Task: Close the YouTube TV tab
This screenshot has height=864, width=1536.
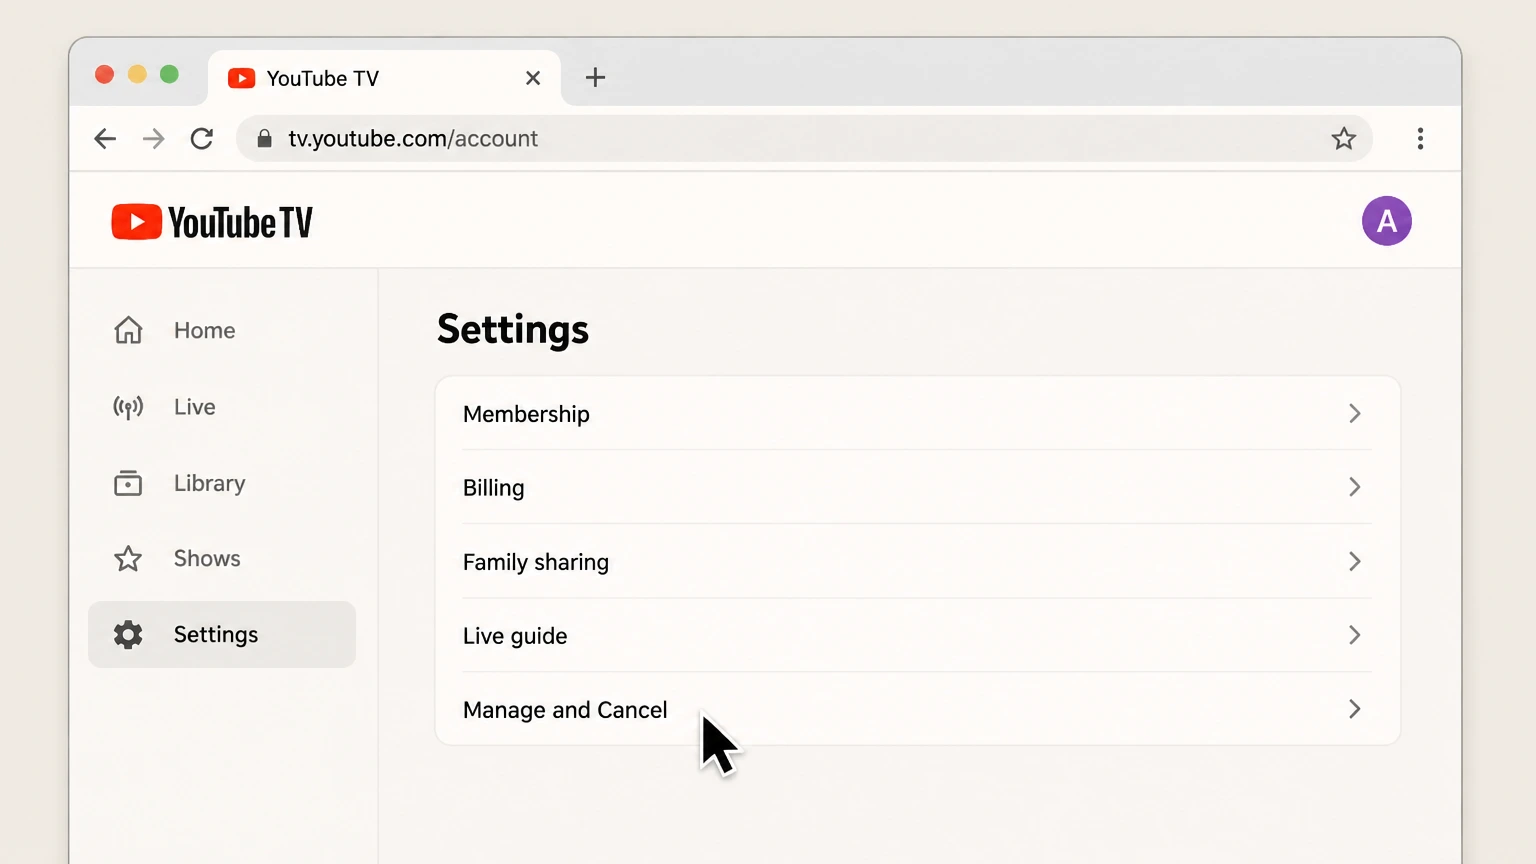Action: point(533,78)
